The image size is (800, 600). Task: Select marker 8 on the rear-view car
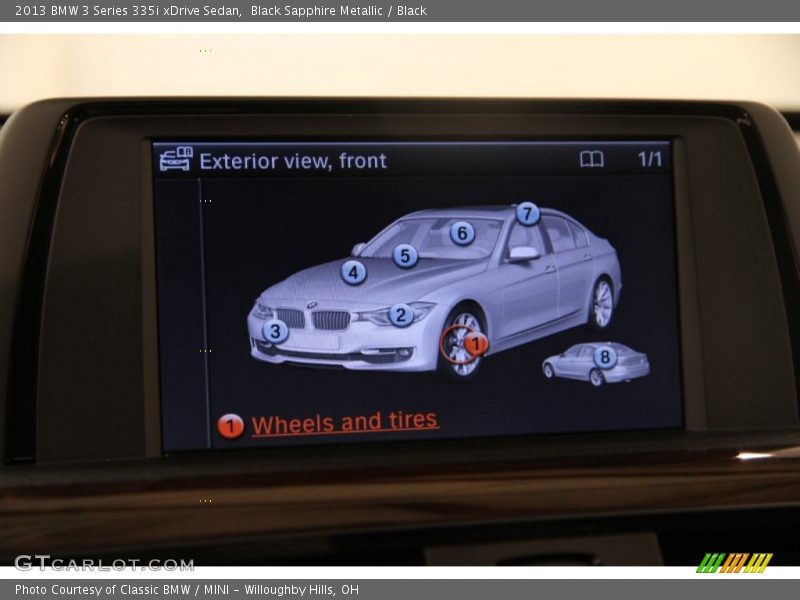(605, 357)
